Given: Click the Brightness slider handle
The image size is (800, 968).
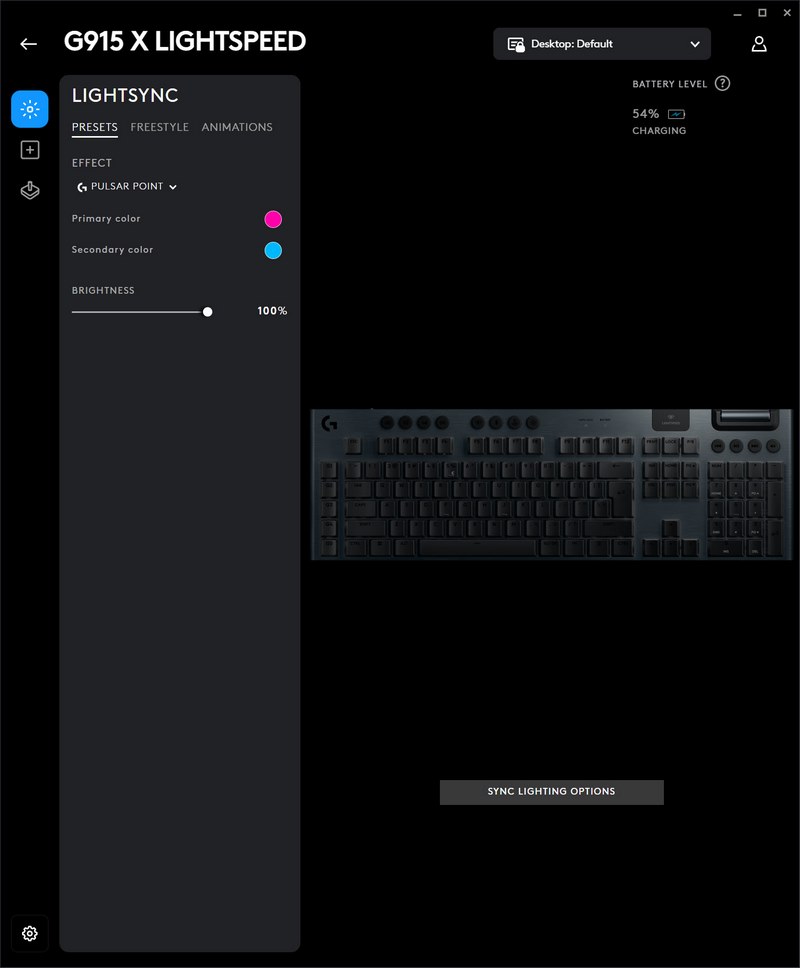Looking at the screenshot, I should 208,312.
